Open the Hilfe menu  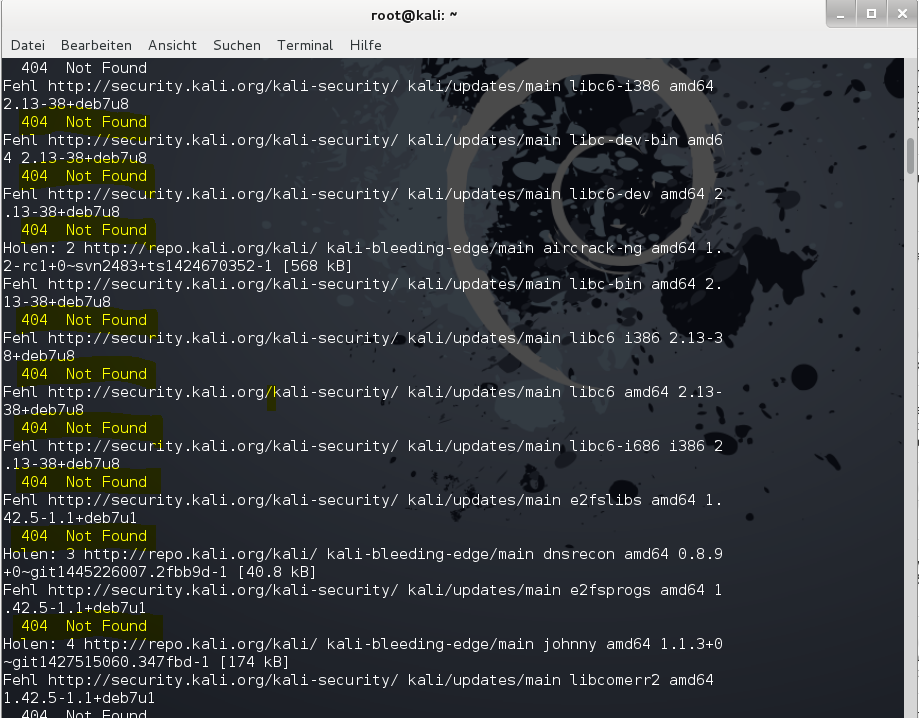(x=366, y=45)
